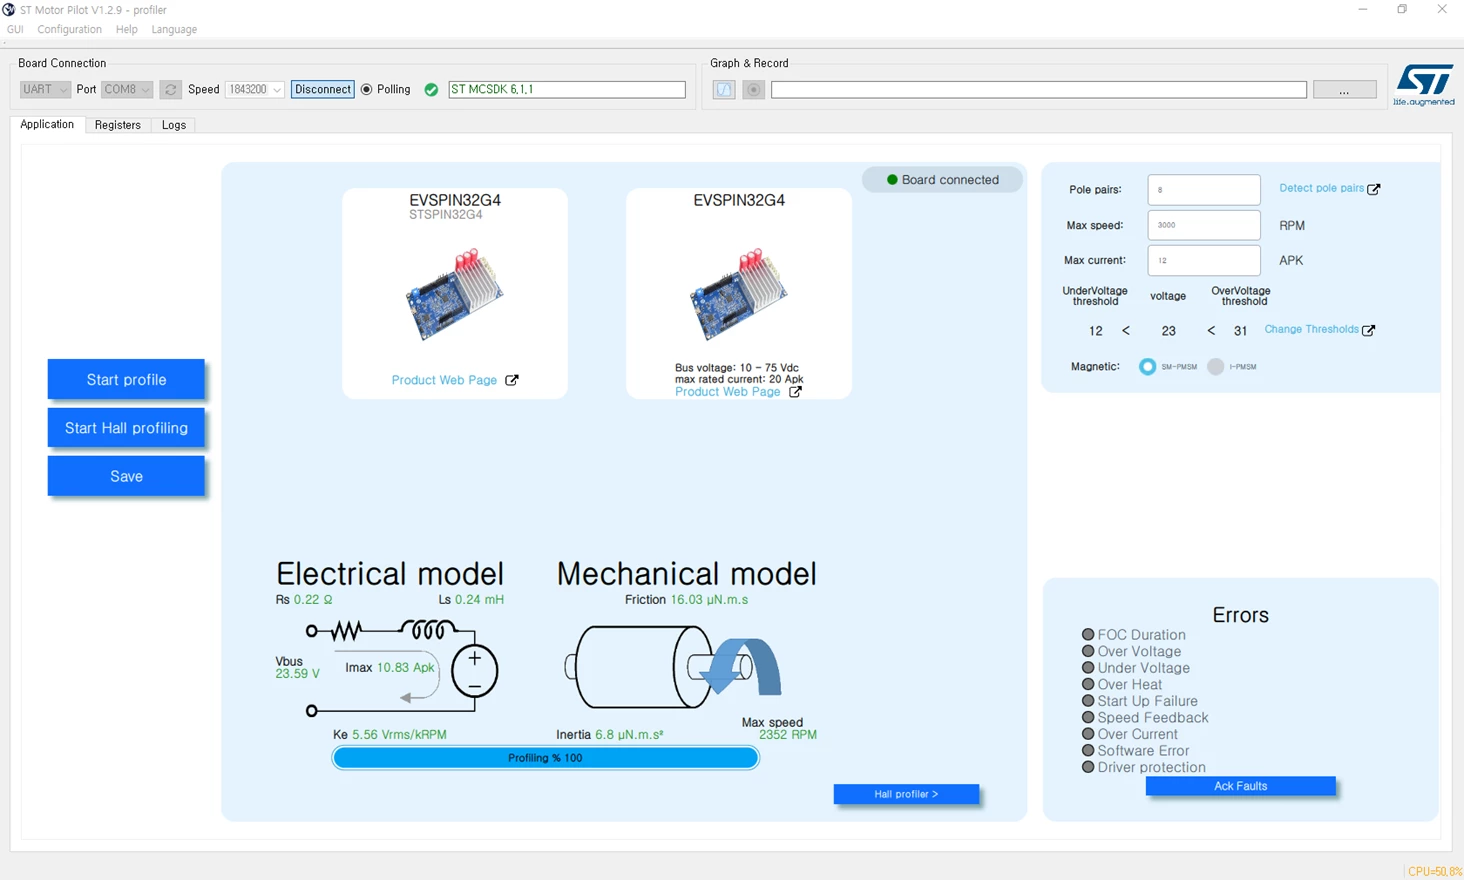Screen dimensions: 1464x880
Task: Click the Disconnect button
Action: [323, 90]
